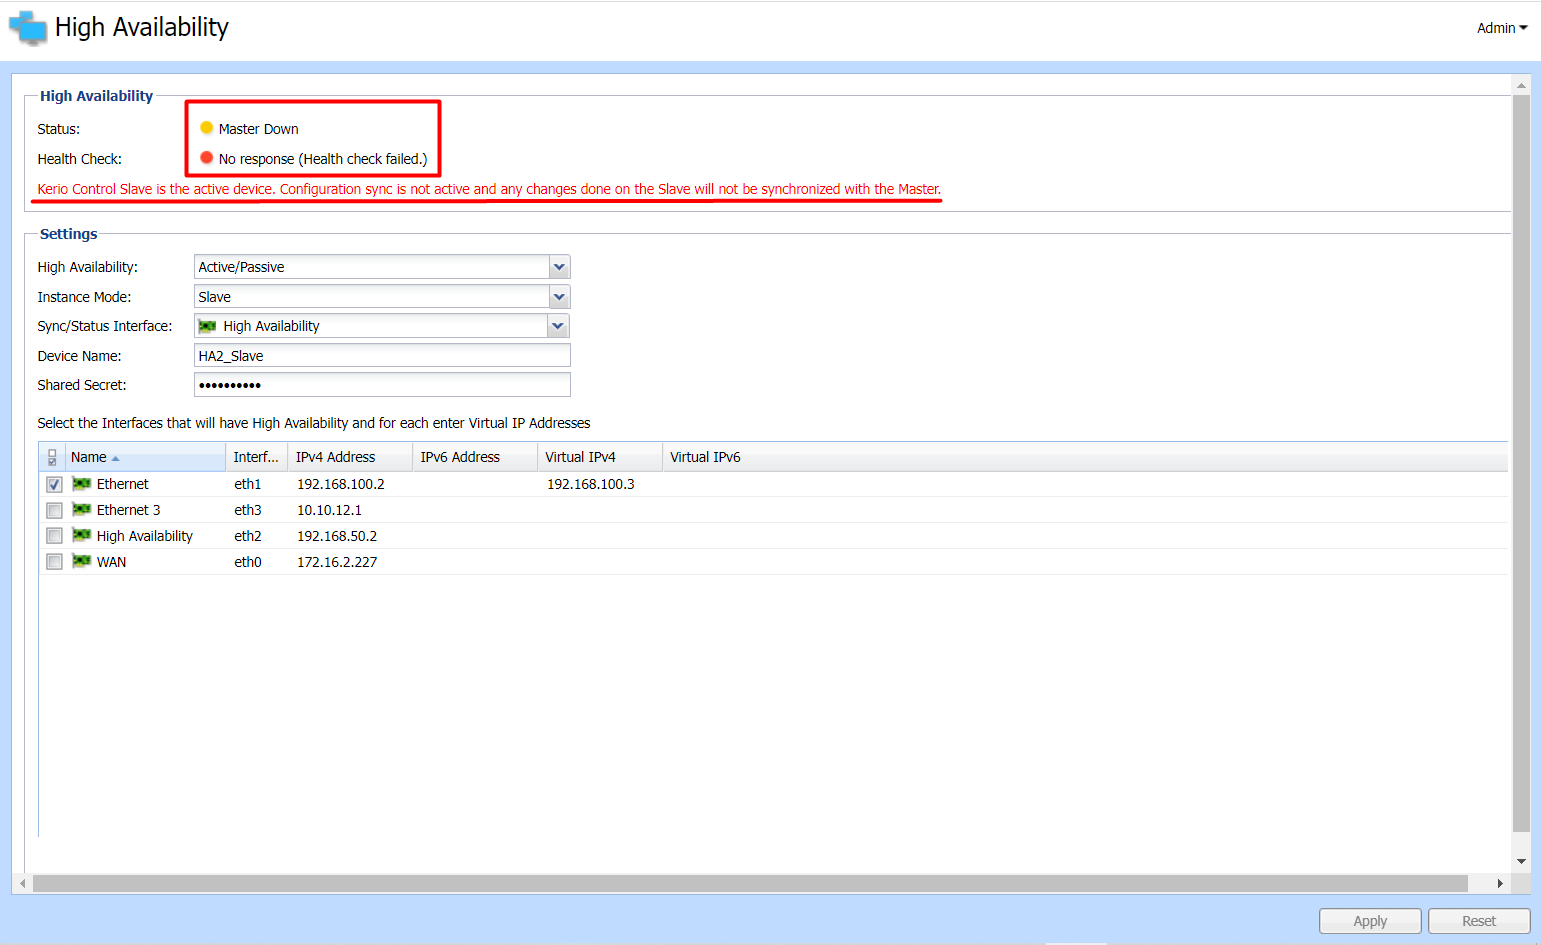Click the Reset button
The width and height of the screenshot is (1541, 945).
click(1479, 921)
